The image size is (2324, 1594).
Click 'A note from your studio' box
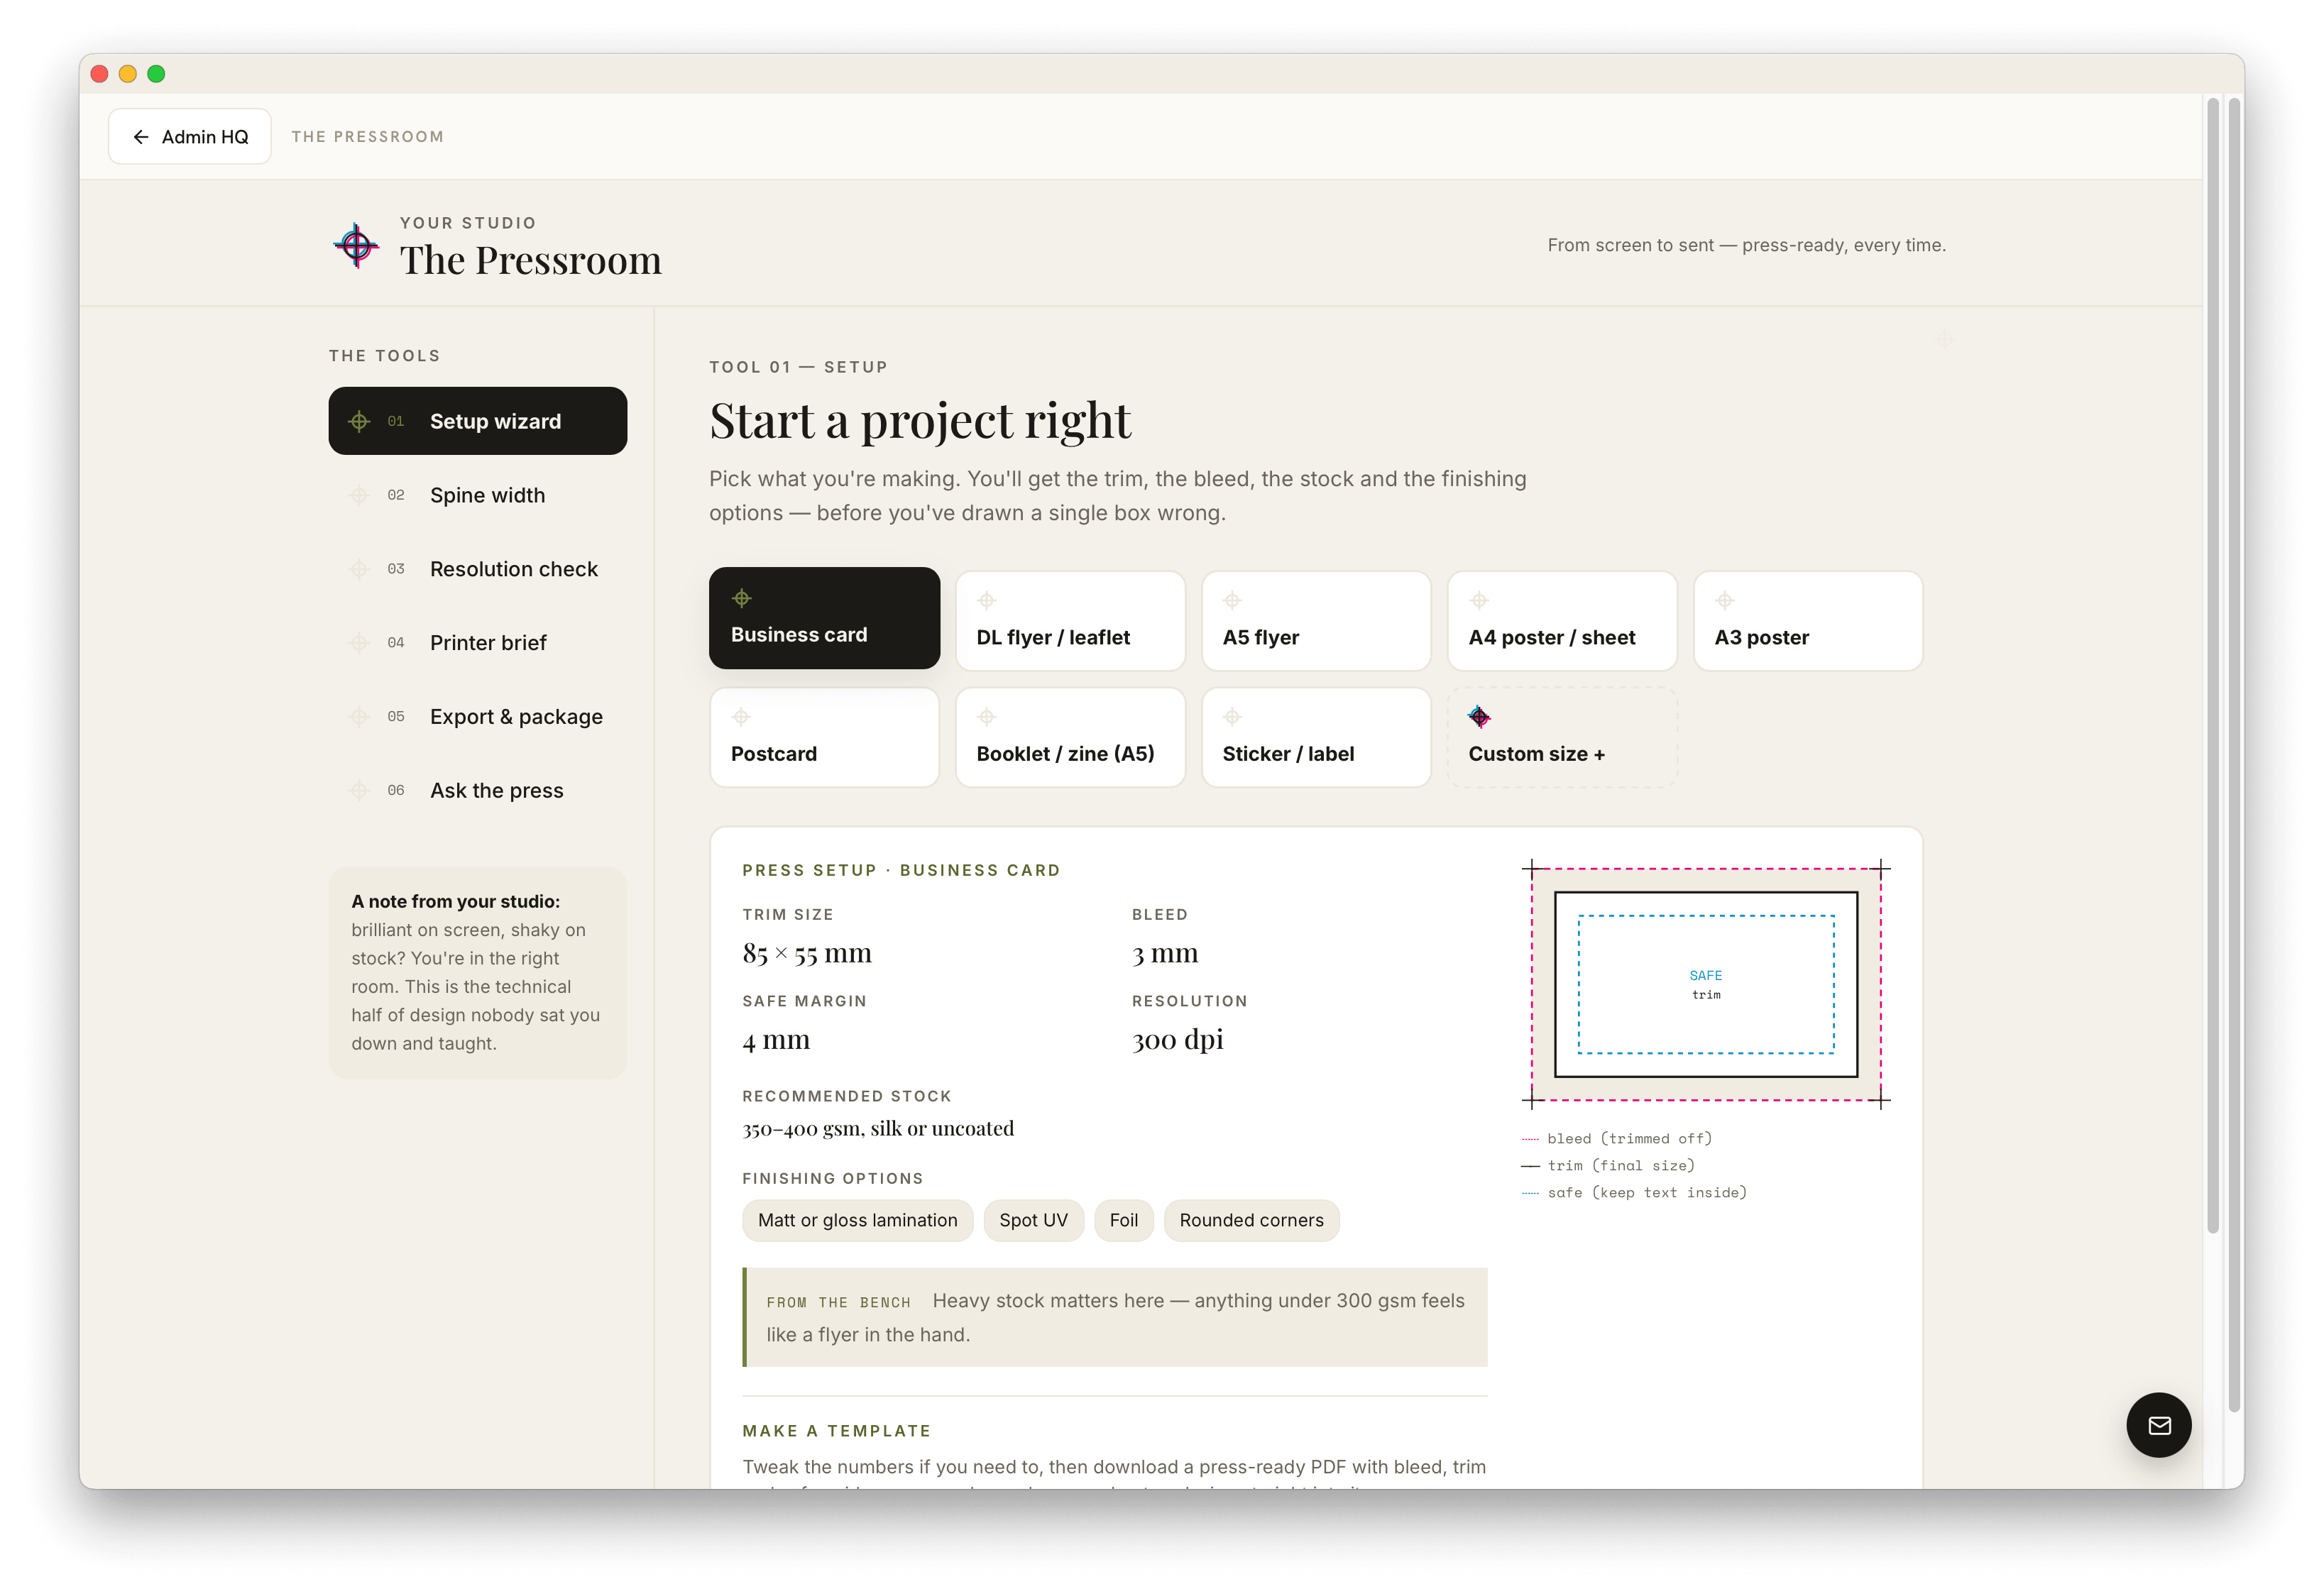point(478,973)
